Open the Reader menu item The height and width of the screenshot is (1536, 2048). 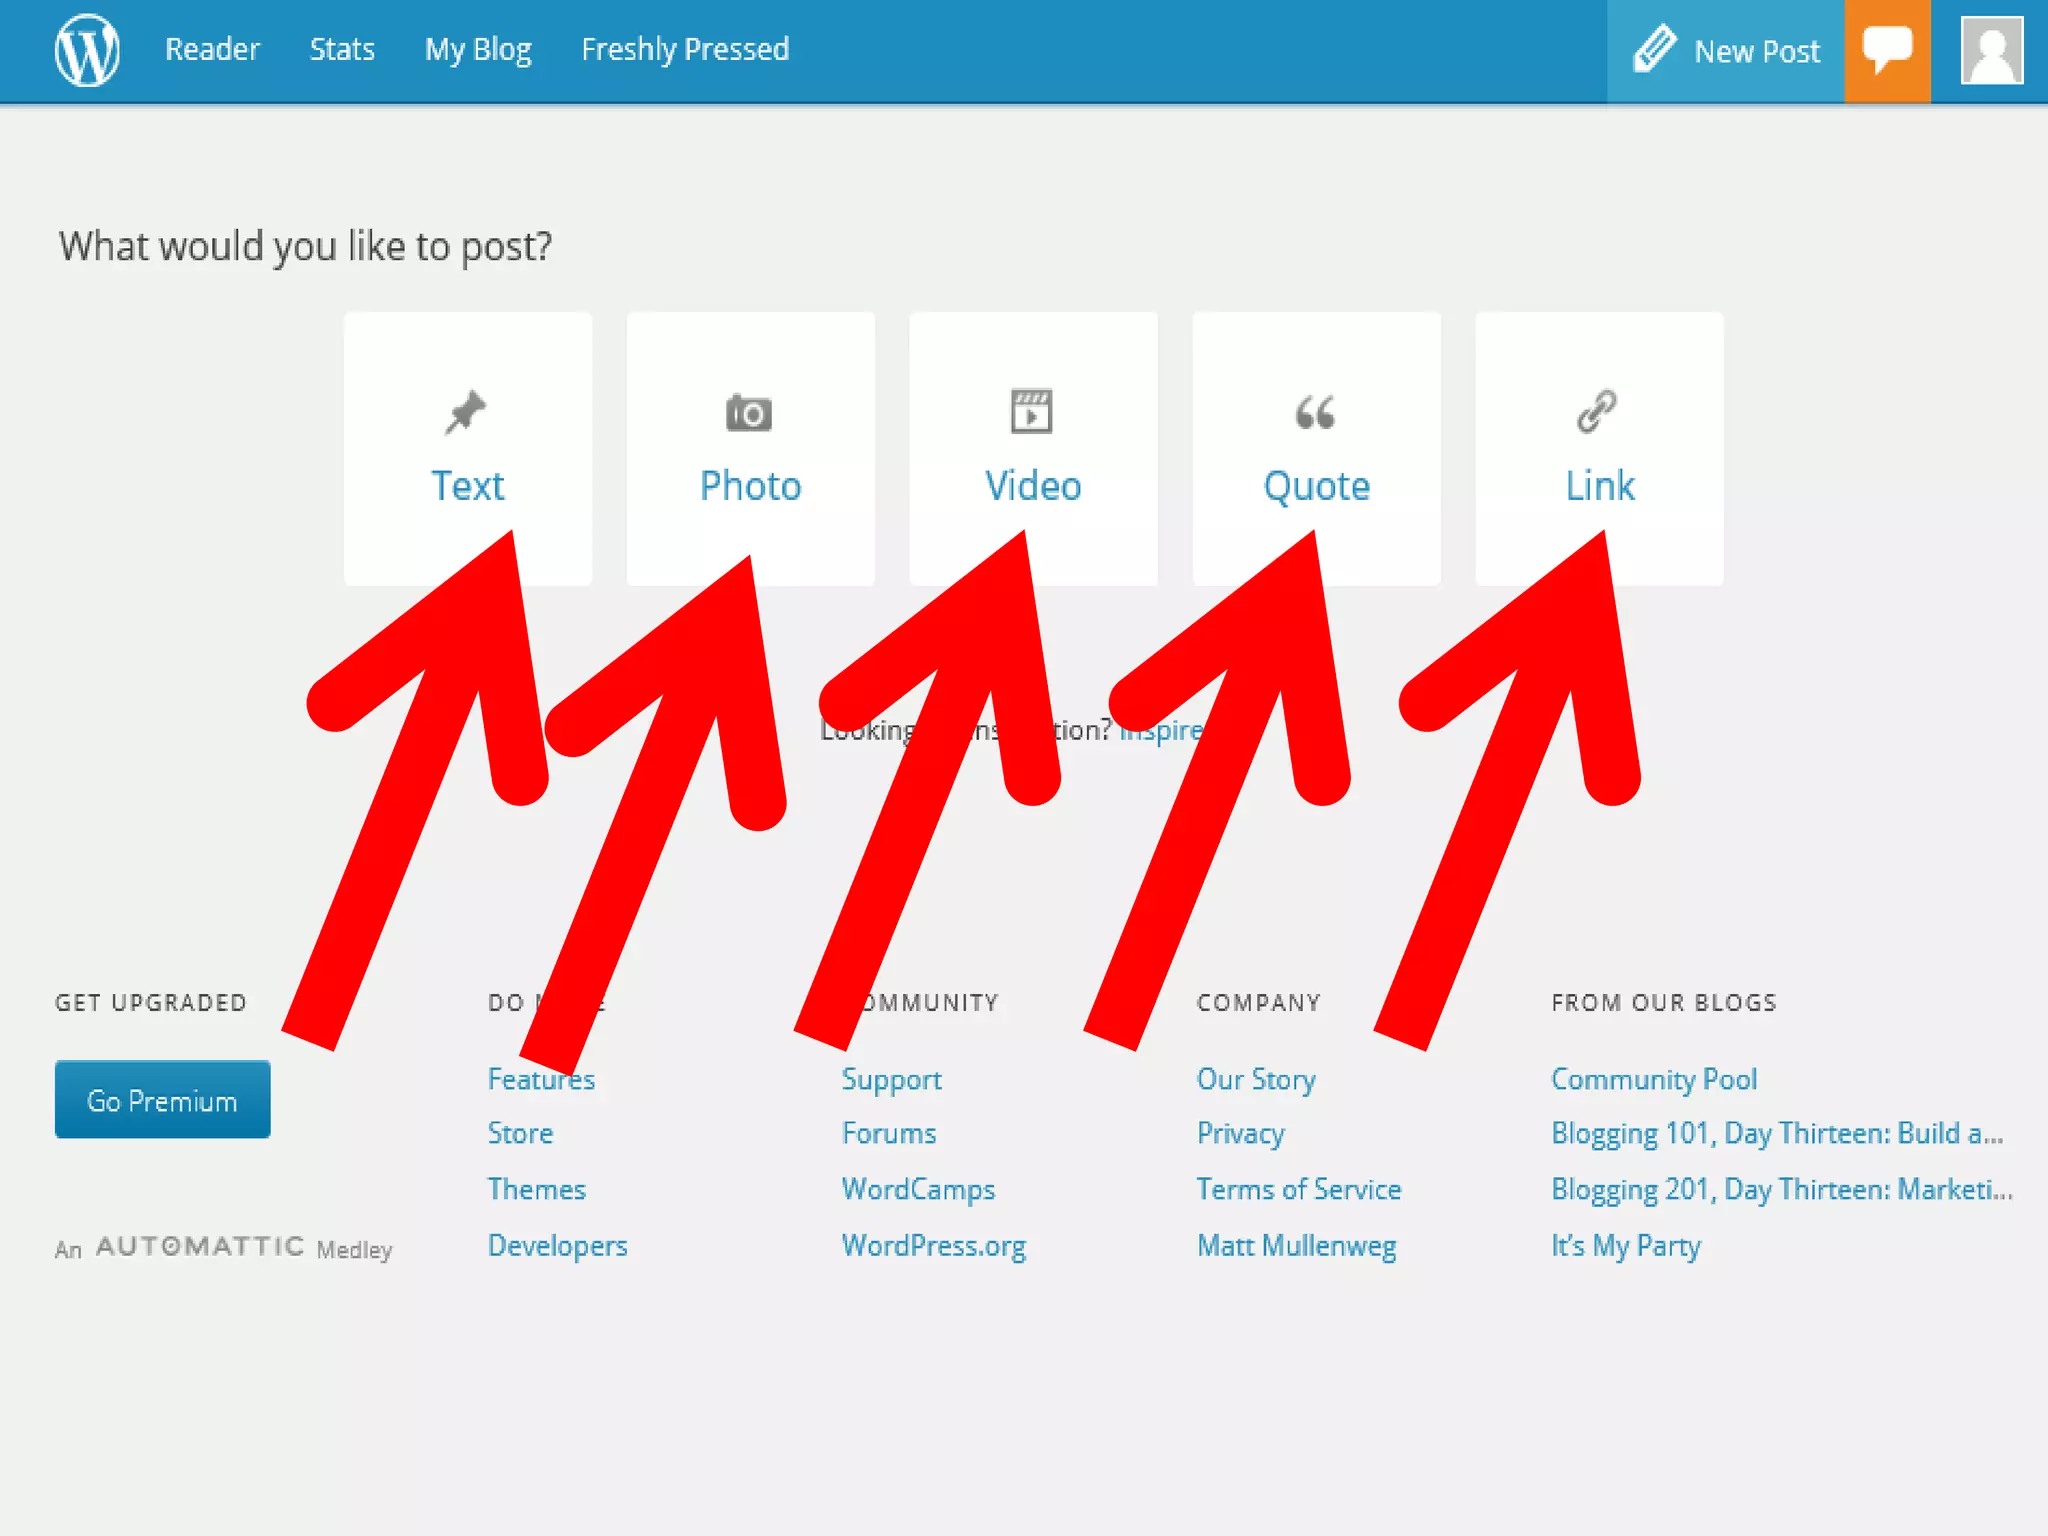tap(212, 49)
